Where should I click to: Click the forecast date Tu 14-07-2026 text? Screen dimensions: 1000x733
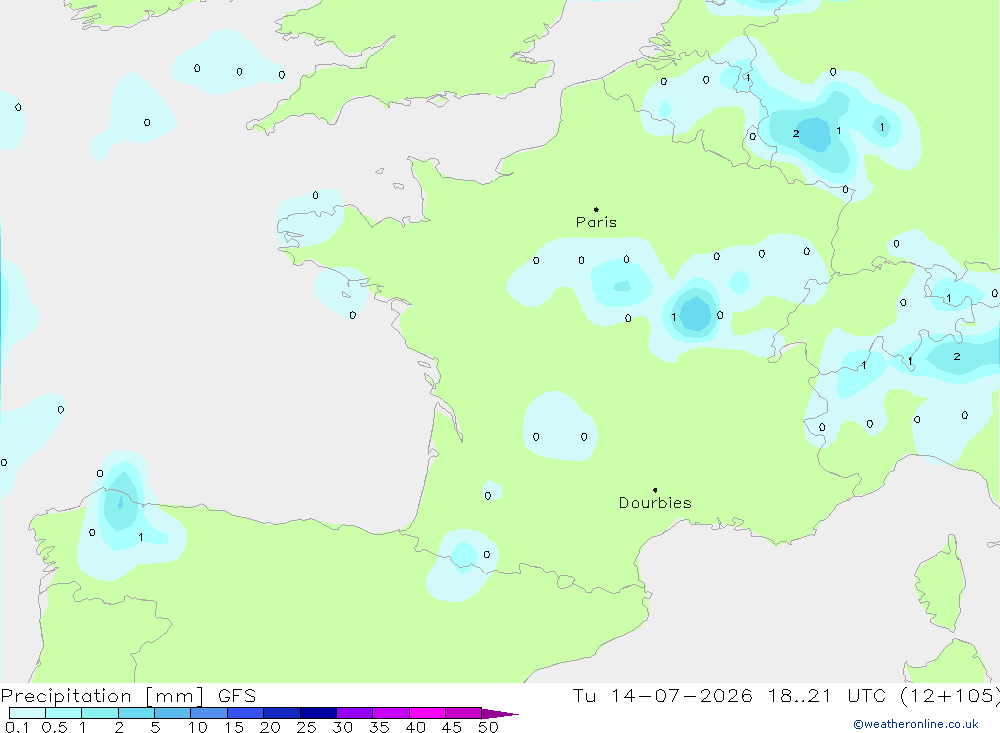pyautogui.click(x=662, y=696)
